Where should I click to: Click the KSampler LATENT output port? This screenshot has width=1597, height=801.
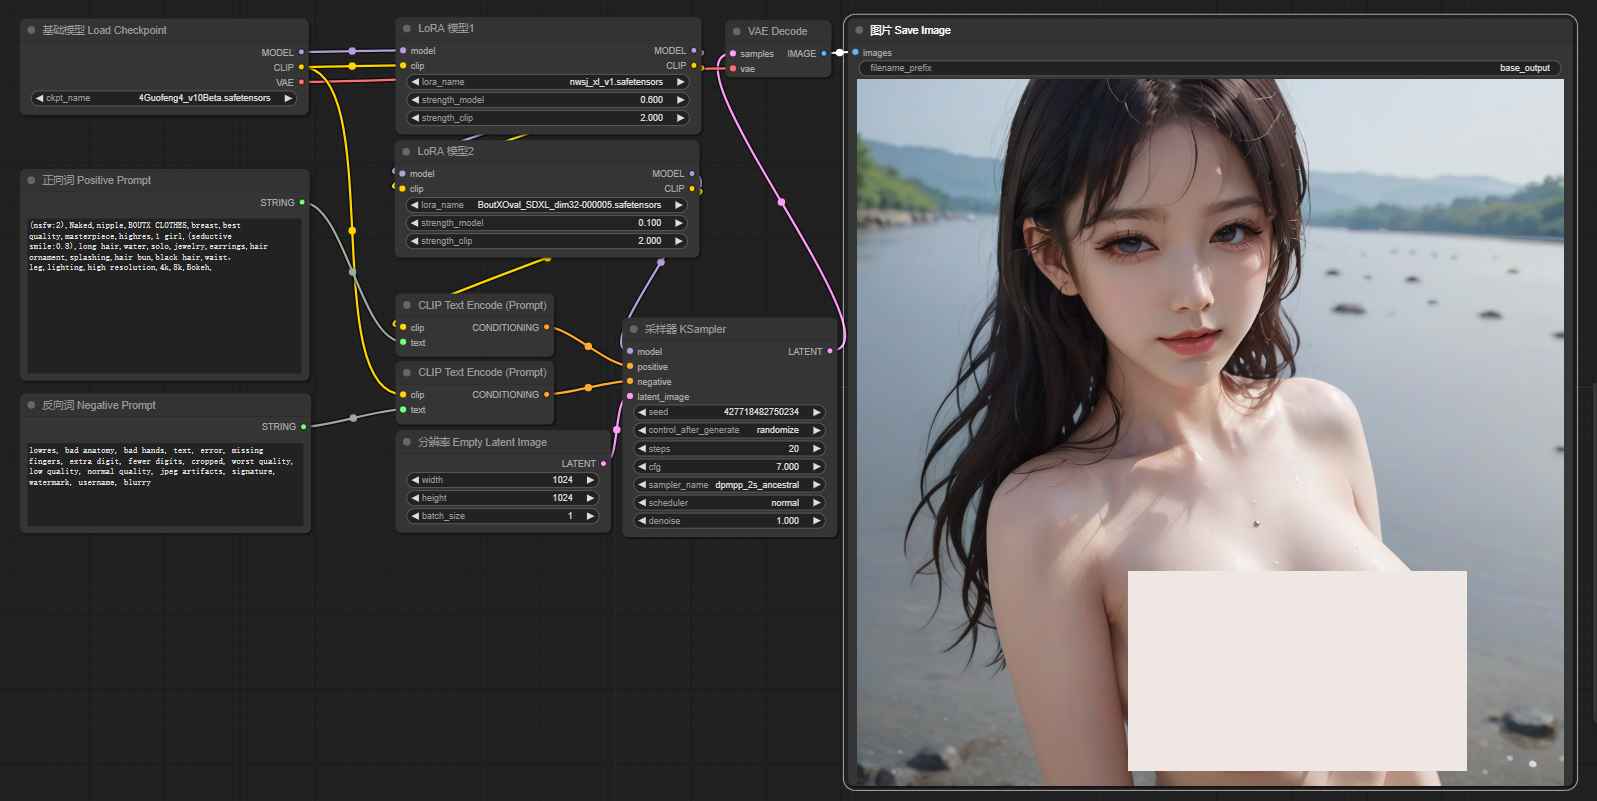[830, 351]
